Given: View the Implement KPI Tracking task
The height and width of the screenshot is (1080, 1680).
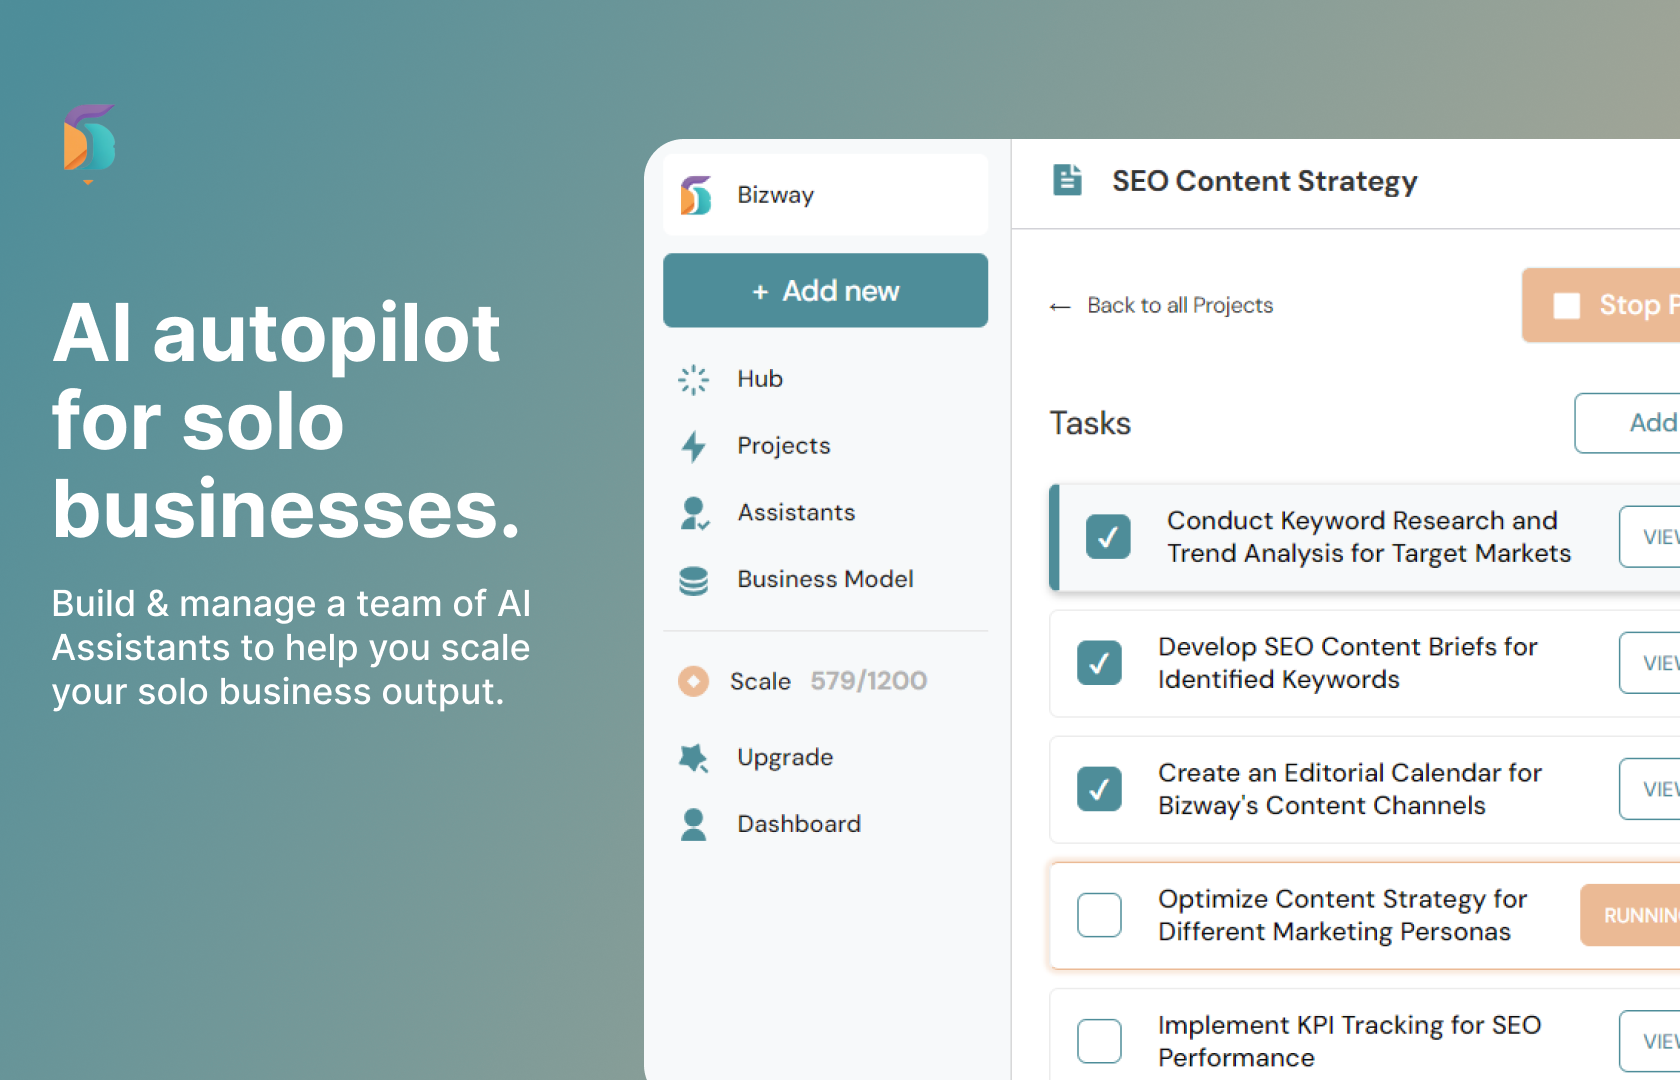Looking at the screenshot, I should click(1650, 1041).
